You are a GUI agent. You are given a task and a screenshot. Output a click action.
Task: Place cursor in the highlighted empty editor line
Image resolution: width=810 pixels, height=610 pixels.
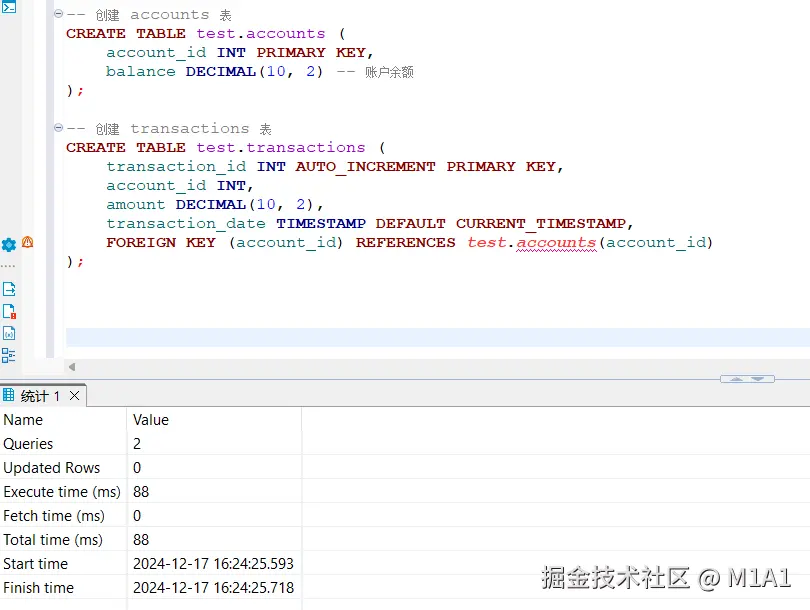(438, 337)
